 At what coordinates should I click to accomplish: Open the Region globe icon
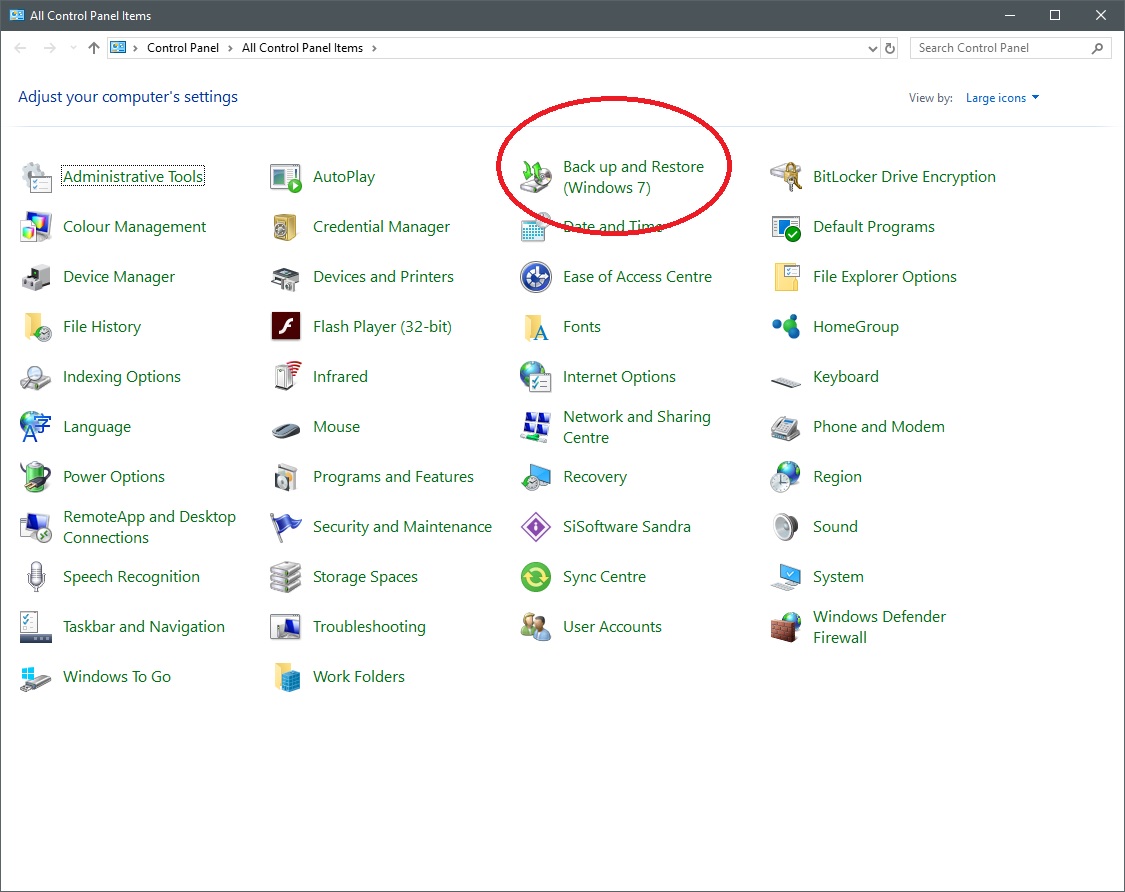coord(786,477)
